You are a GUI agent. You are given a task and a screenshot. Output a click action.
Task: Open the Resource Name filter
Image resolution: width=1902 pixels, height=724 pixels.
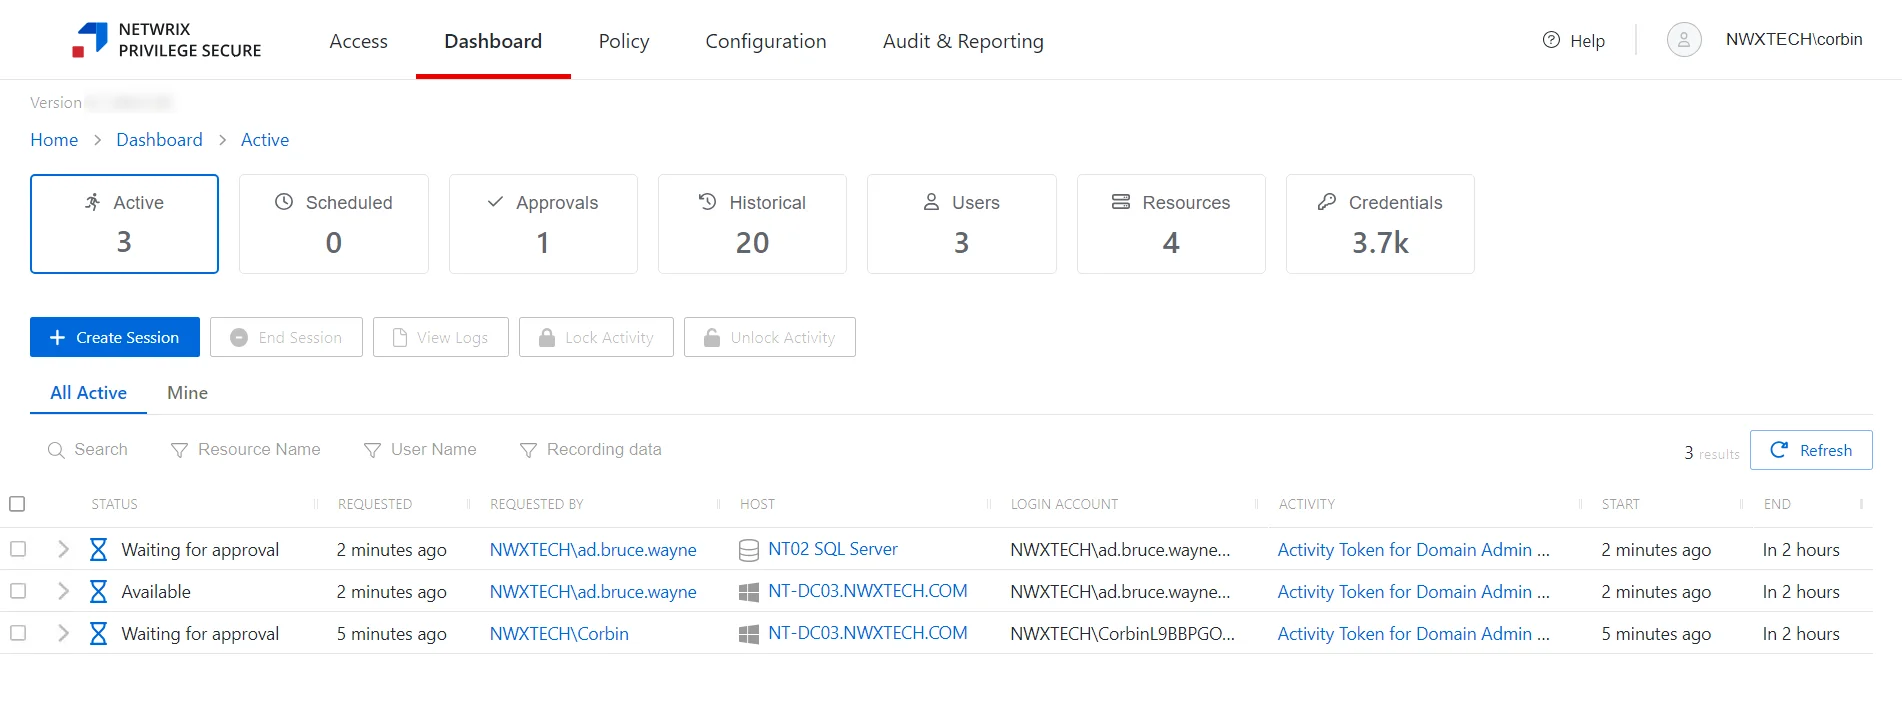245,450
